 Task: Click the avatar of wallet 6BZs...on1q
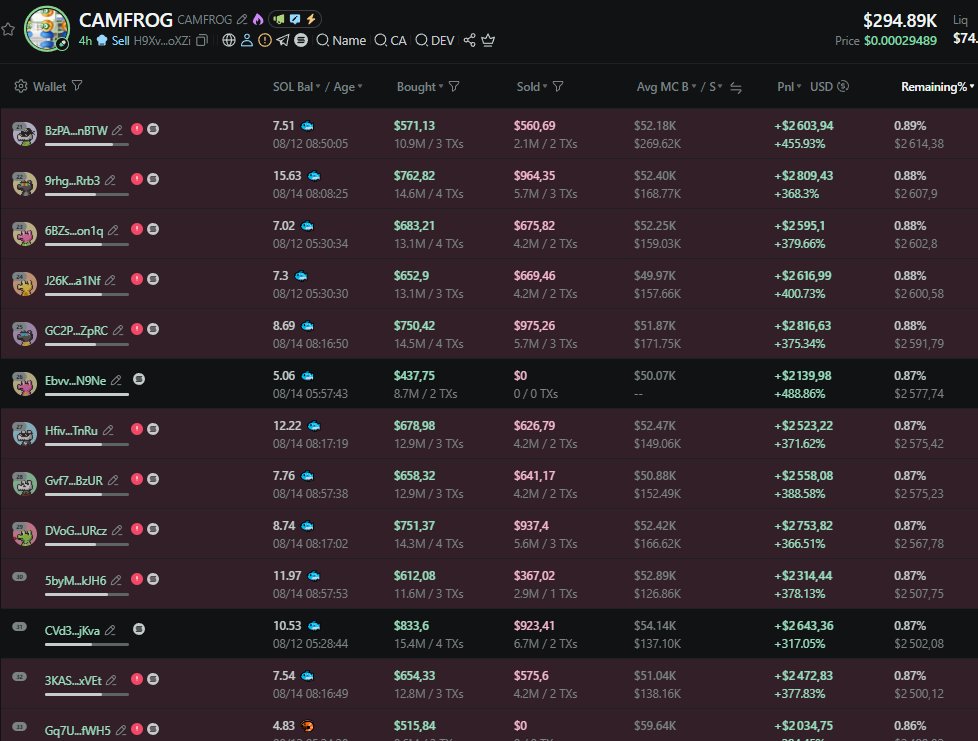click(x=24, y=233)
